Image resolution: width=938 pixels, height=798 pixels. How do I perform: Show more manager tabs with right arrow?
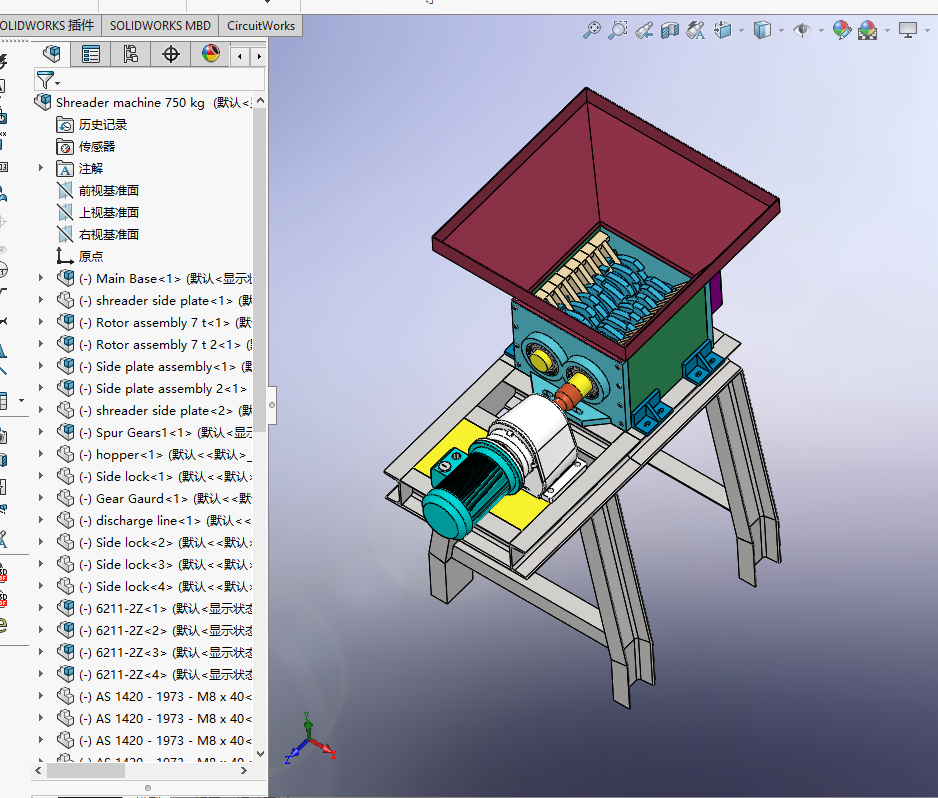259,56
